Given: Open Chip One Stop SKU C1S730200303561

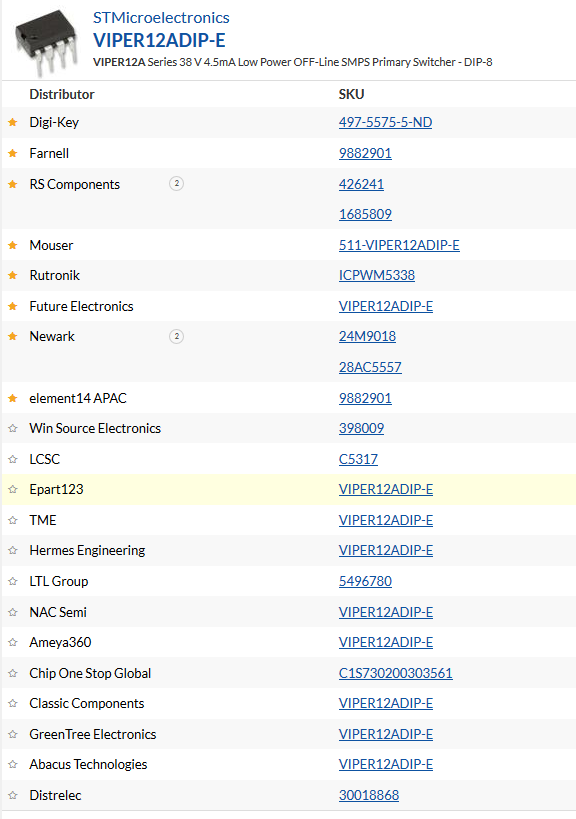Looking at the screenshot, I should pos(395,673).
